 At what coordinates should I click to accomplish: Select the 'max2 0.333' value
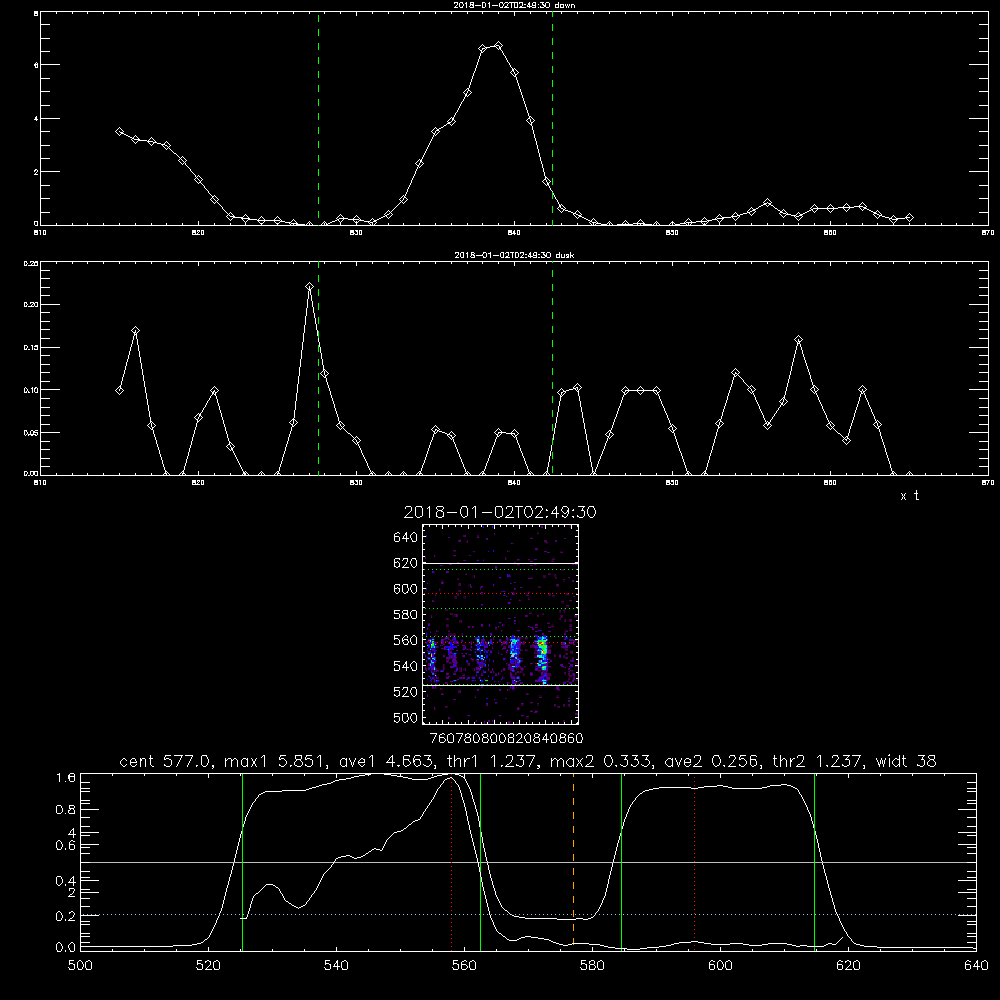(600, 761)
